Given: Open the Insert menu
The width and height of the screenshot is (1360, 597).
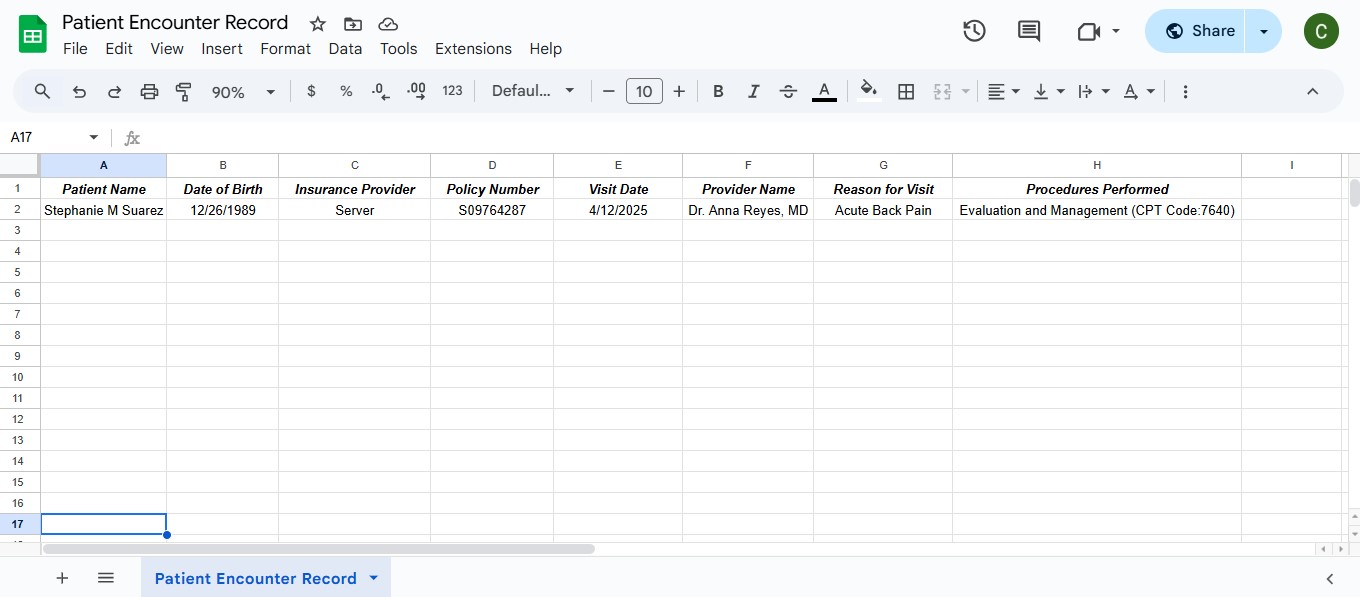Looking at the screenshot, I should click(222, 48).
